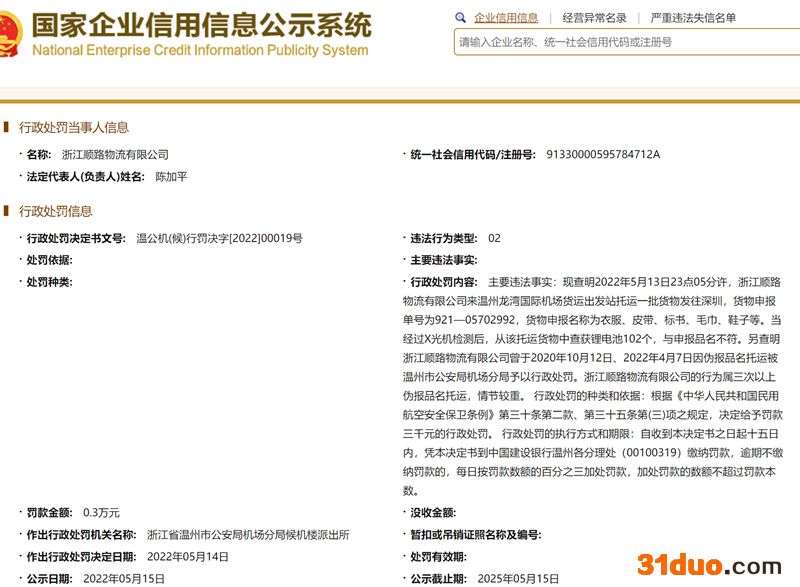Image resolution: width=800 pixels, height=587 pixels.
Task: Click the magnifier search icon
Action: pos(460,18)
